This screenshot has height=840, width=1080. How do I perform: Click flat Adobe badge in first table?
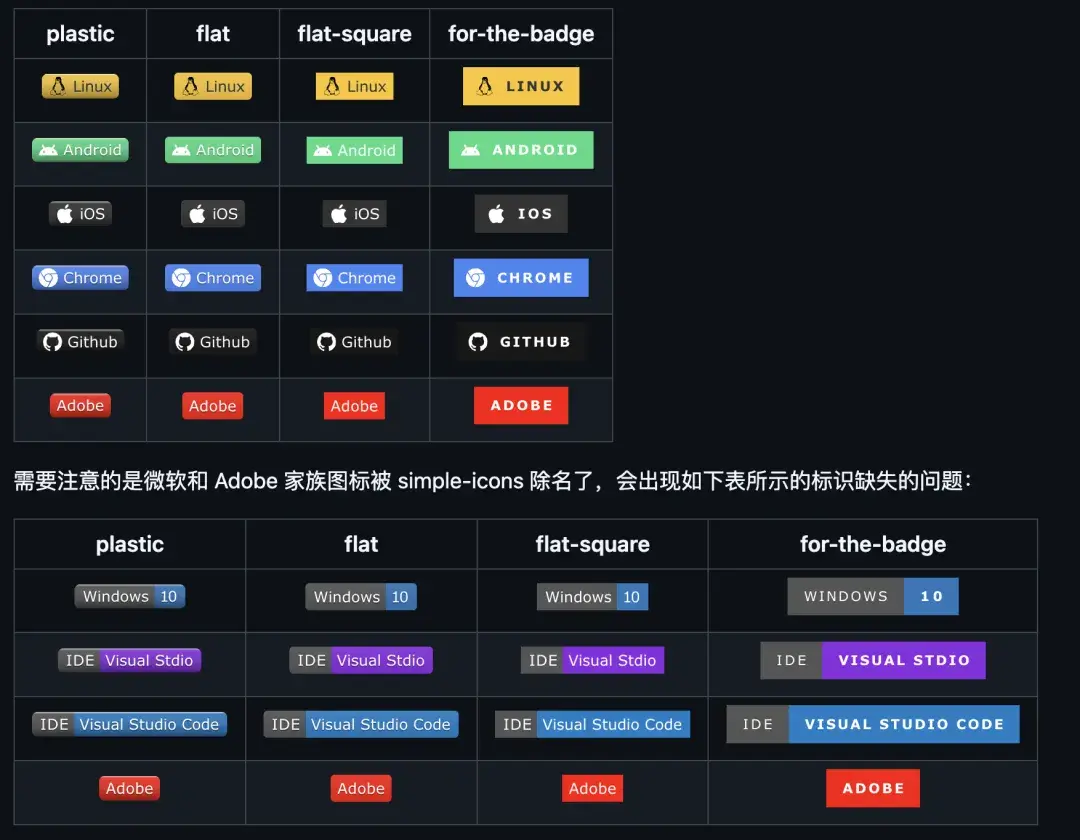click(213, 406)
